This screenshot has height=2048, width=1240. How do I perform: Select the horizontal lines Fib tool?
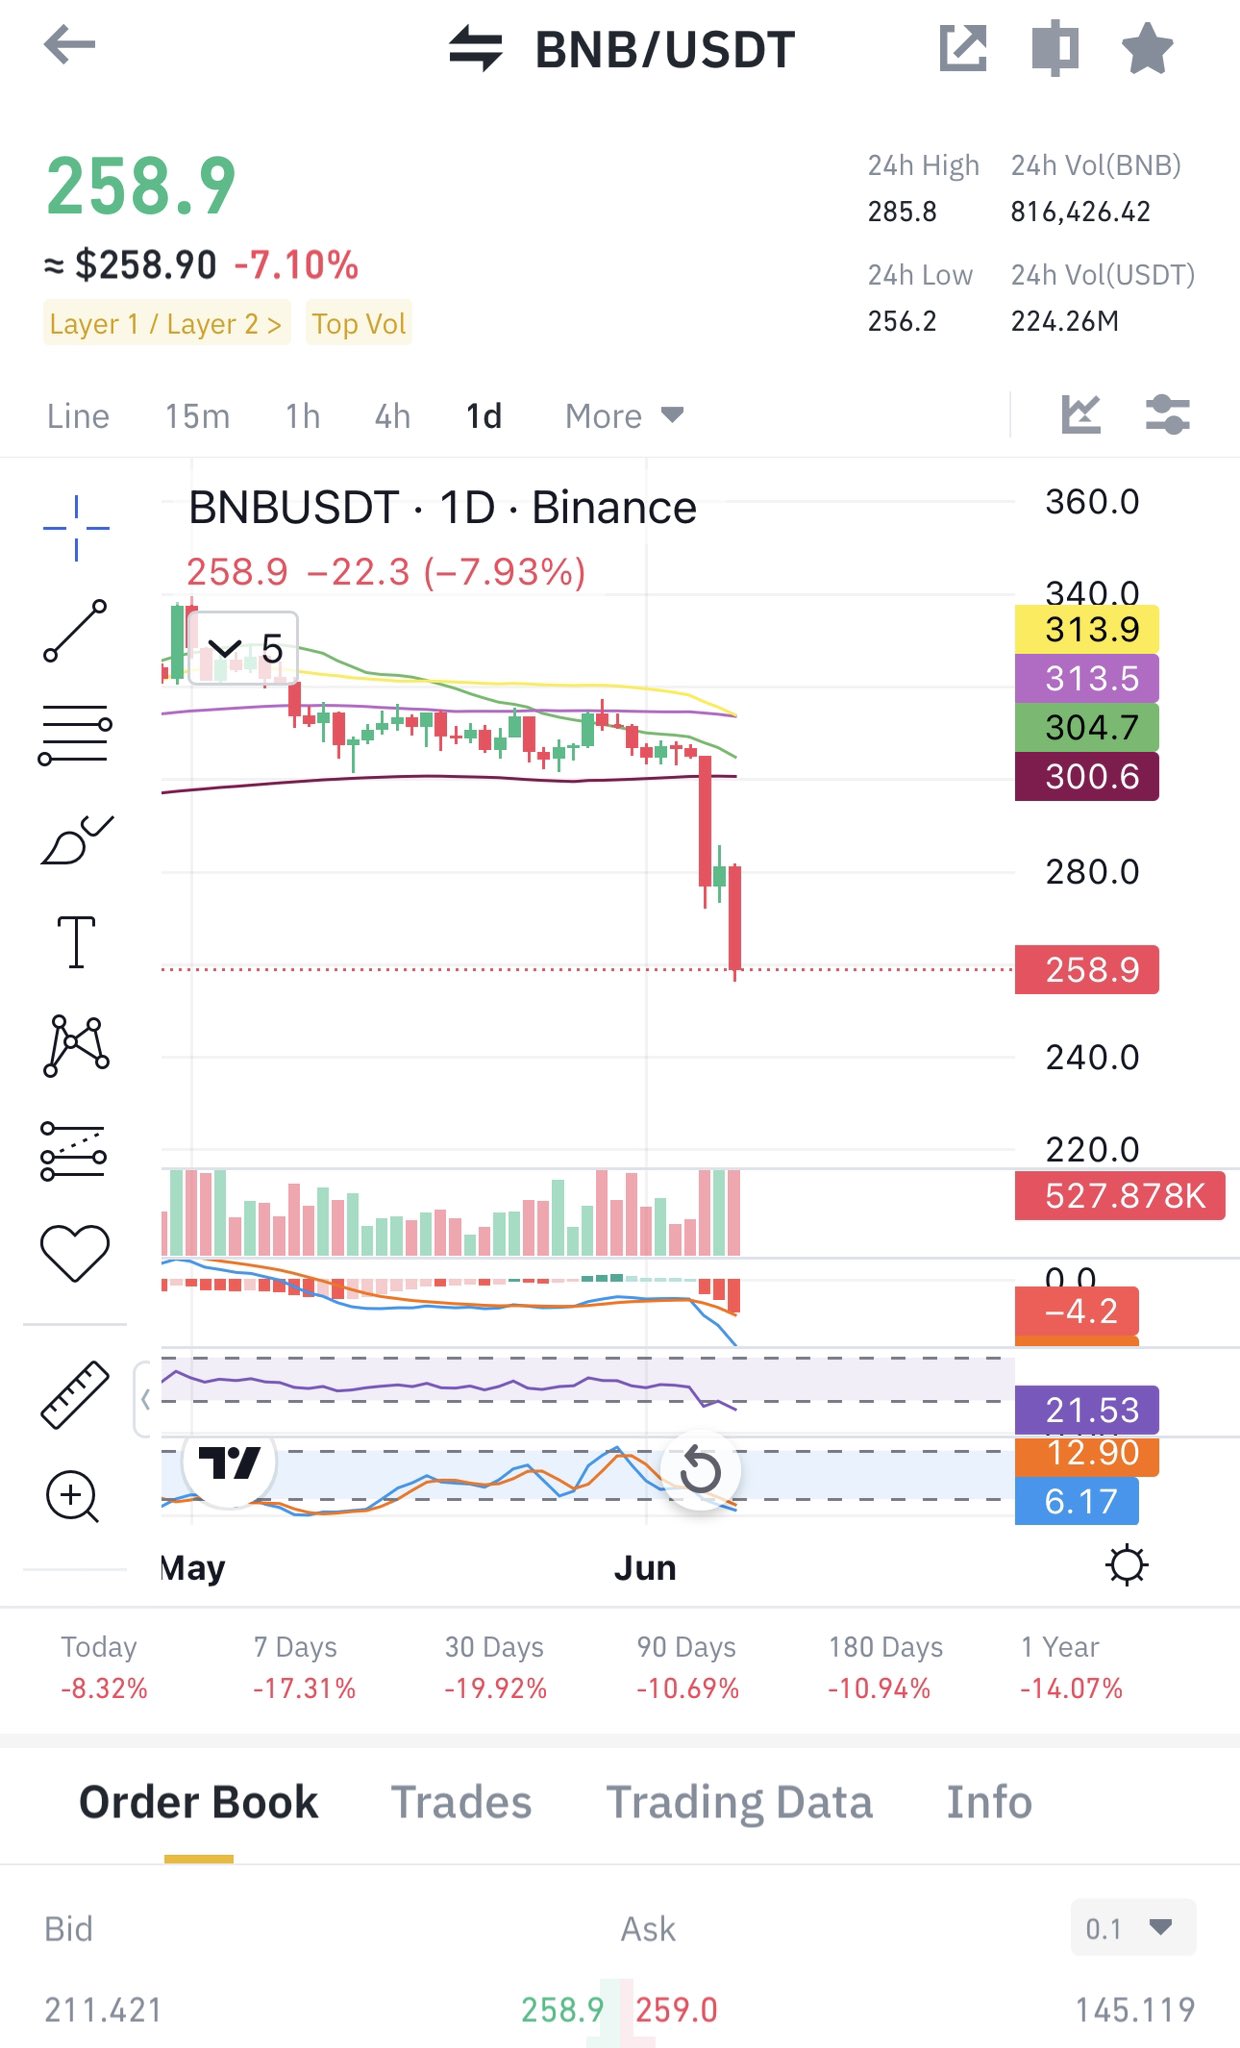(x=75, y=734)
